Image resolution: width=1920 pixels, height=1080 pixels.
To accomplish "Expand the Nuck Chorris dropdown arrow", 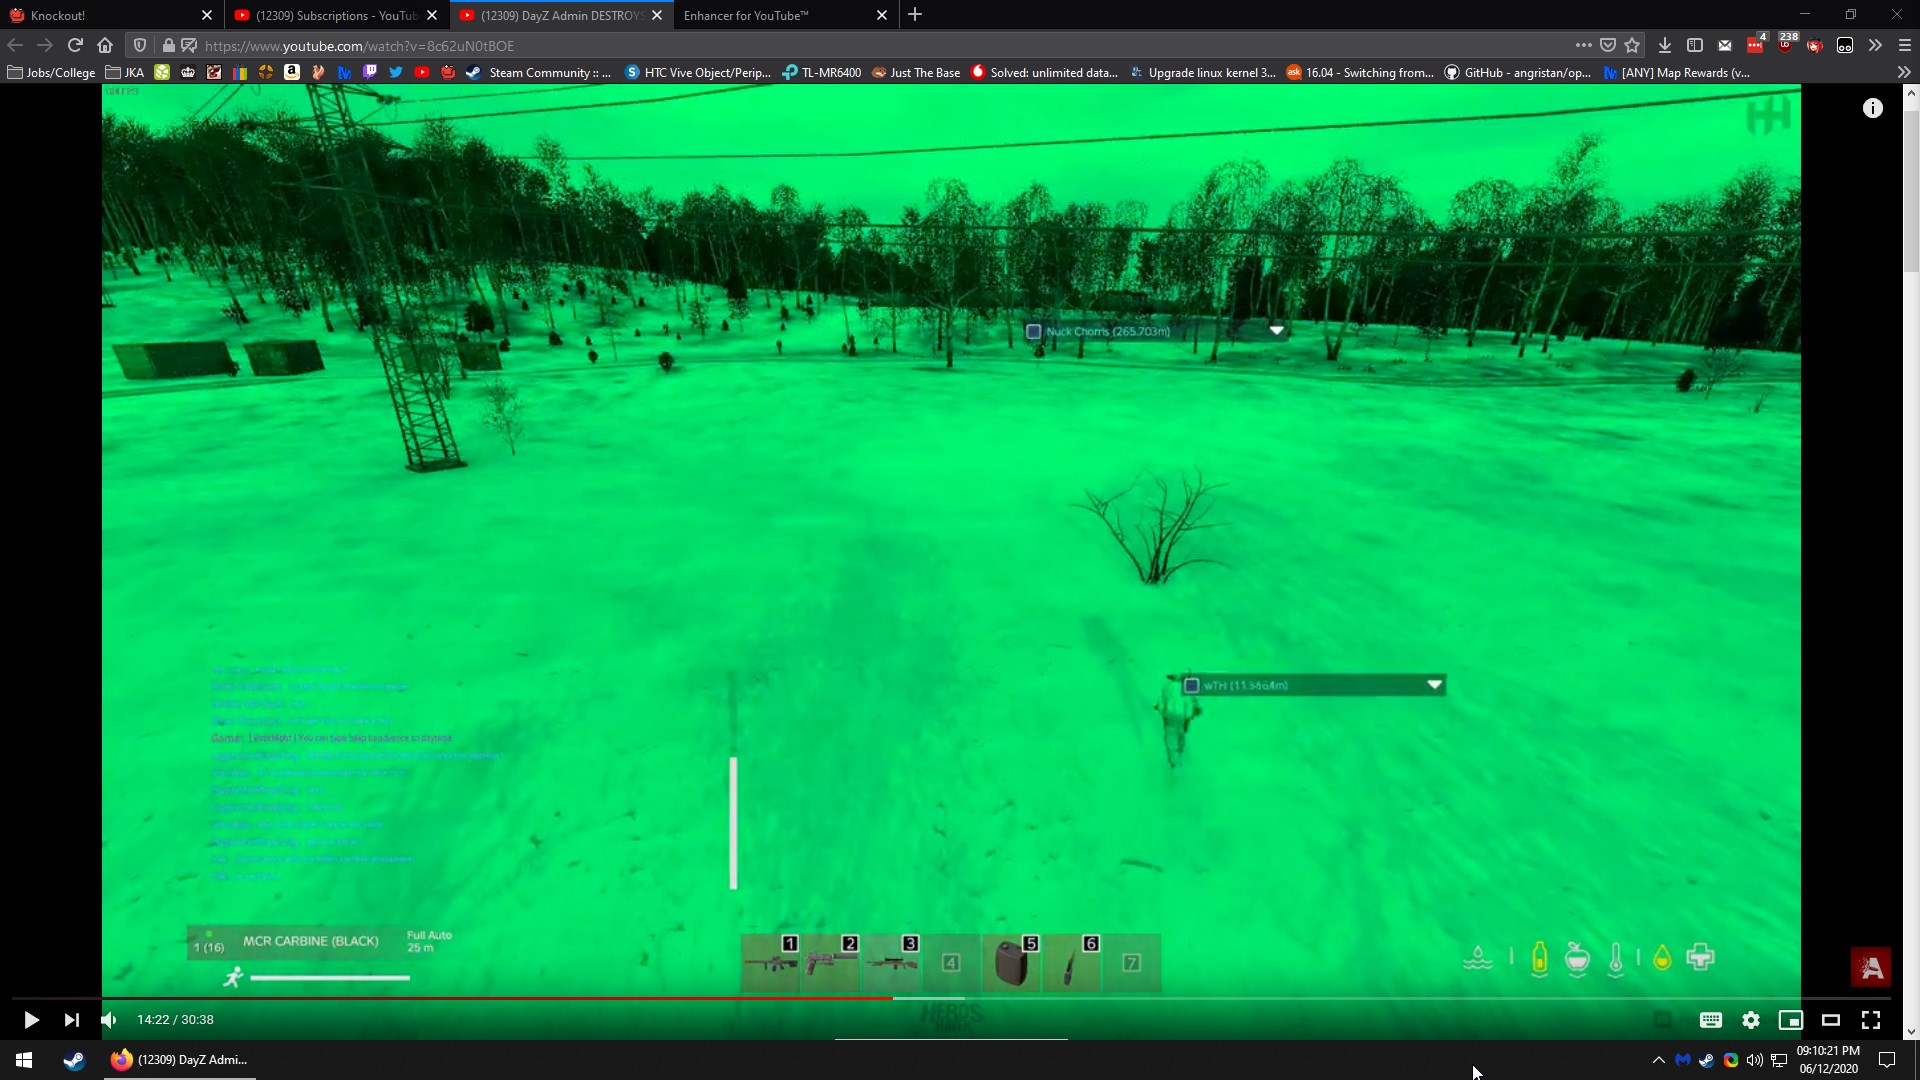I will tap(1276, 330).
